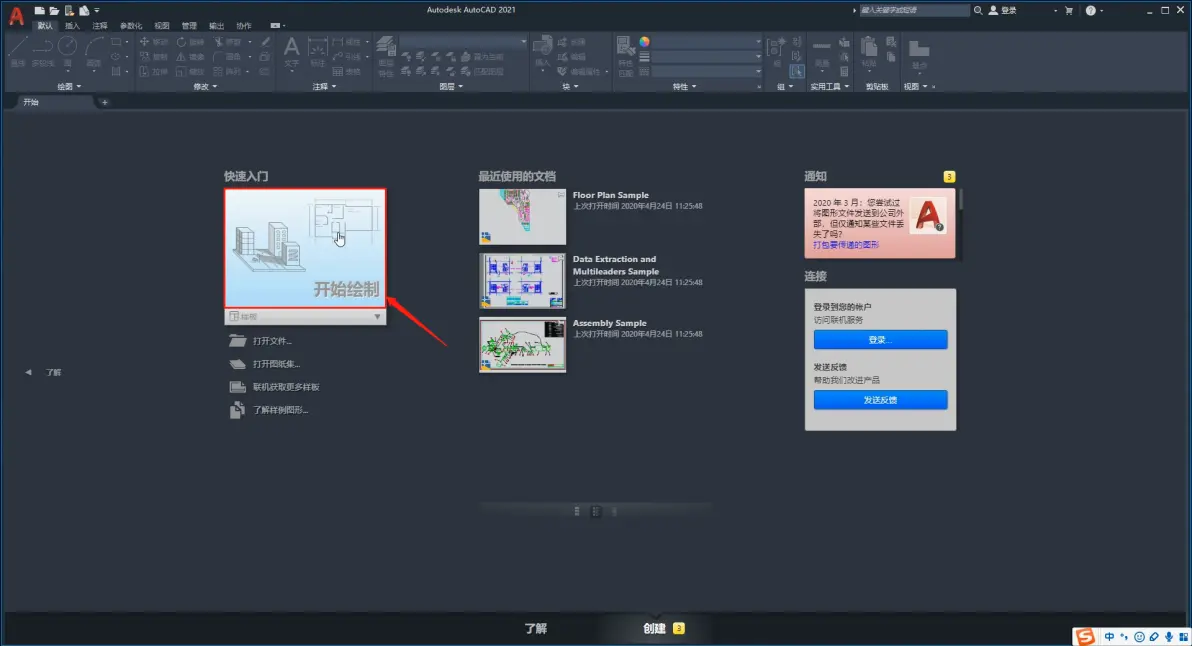Click the Move (移动) tool in Modify panel

point(153,42)
